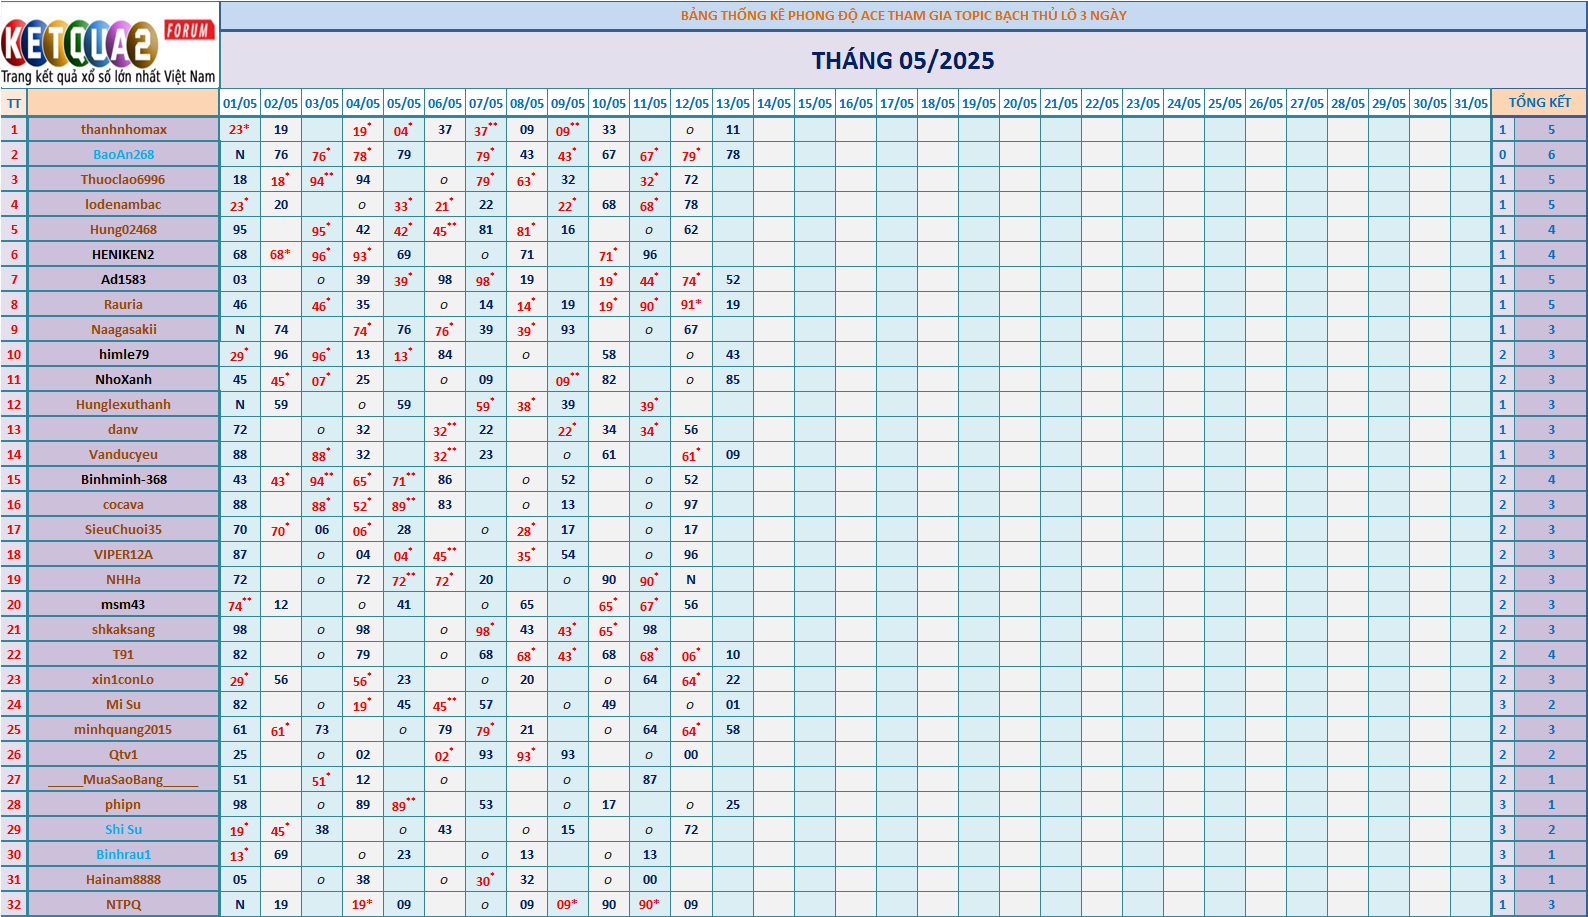Image resolution: width=1588 pixels, height=917 pixels.
Task: Click the 01/05 date header
Action: [240, 104]
